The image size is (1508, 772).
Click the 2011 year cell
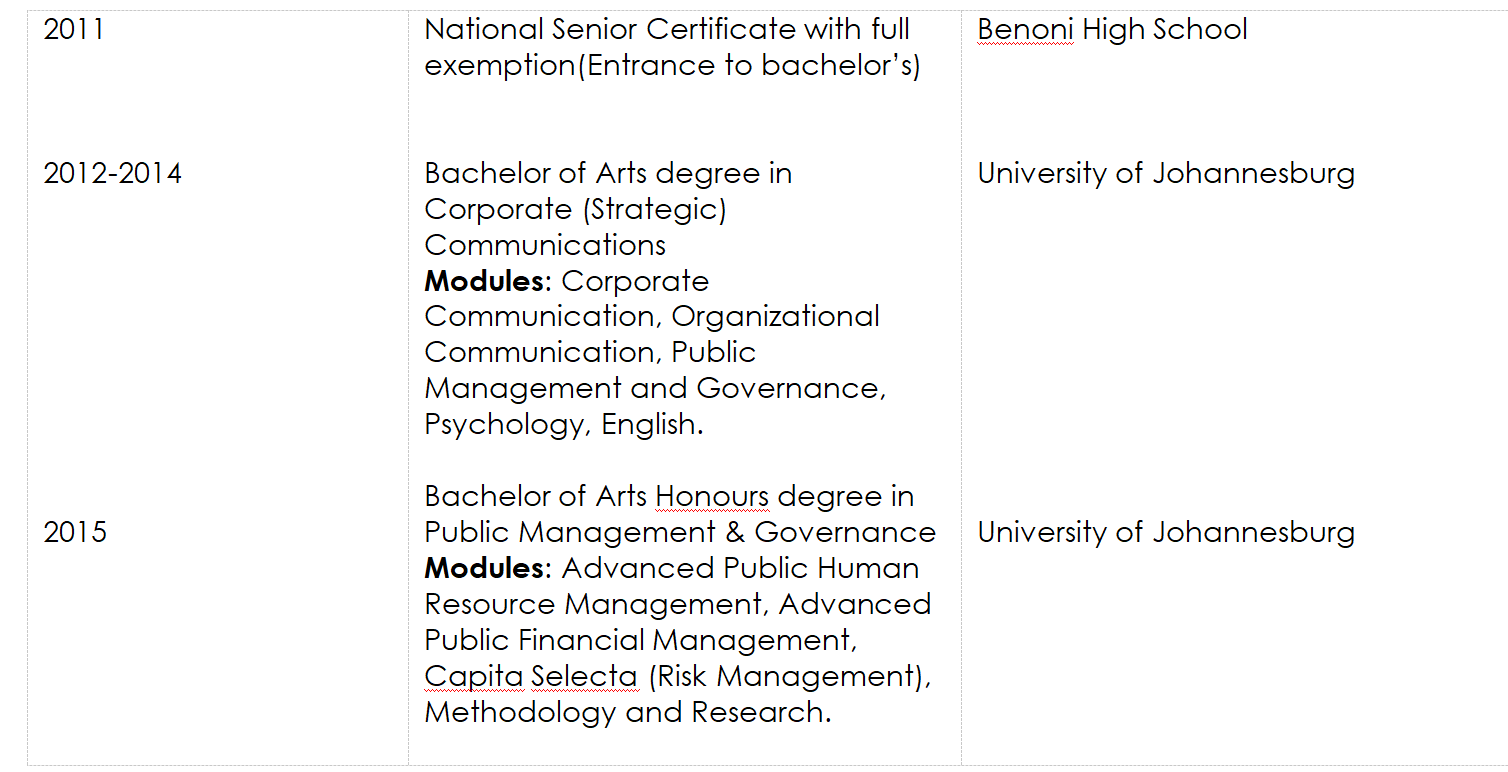[x=74, y=30]
